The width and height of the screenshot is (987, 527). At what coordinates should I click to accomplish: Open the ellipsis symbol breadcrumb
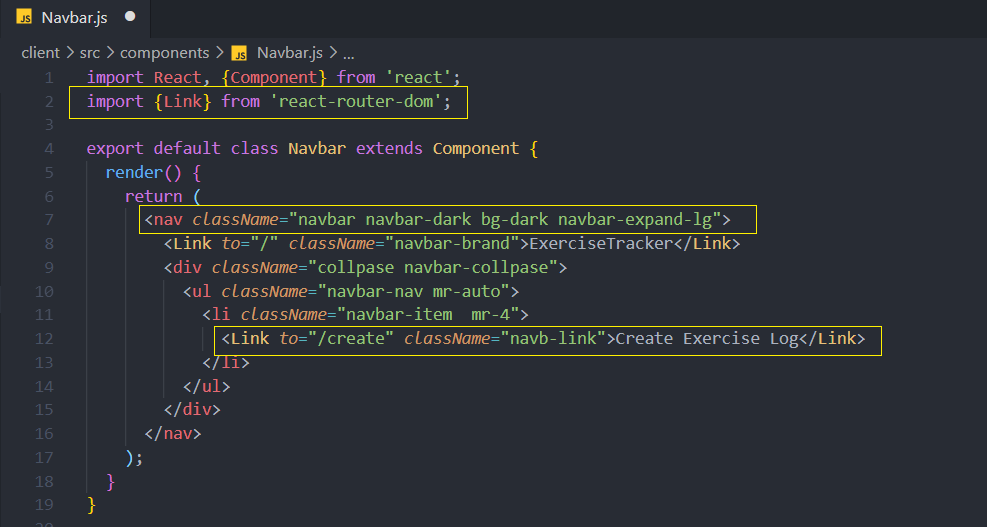tap(349, 53)
